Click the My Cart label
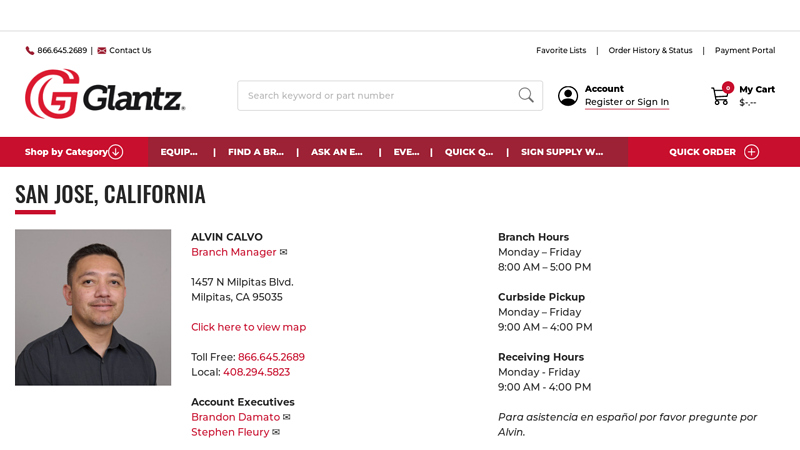Image resolution: width=800 pixels, height=450 pixels. click(x=757, y=89)
